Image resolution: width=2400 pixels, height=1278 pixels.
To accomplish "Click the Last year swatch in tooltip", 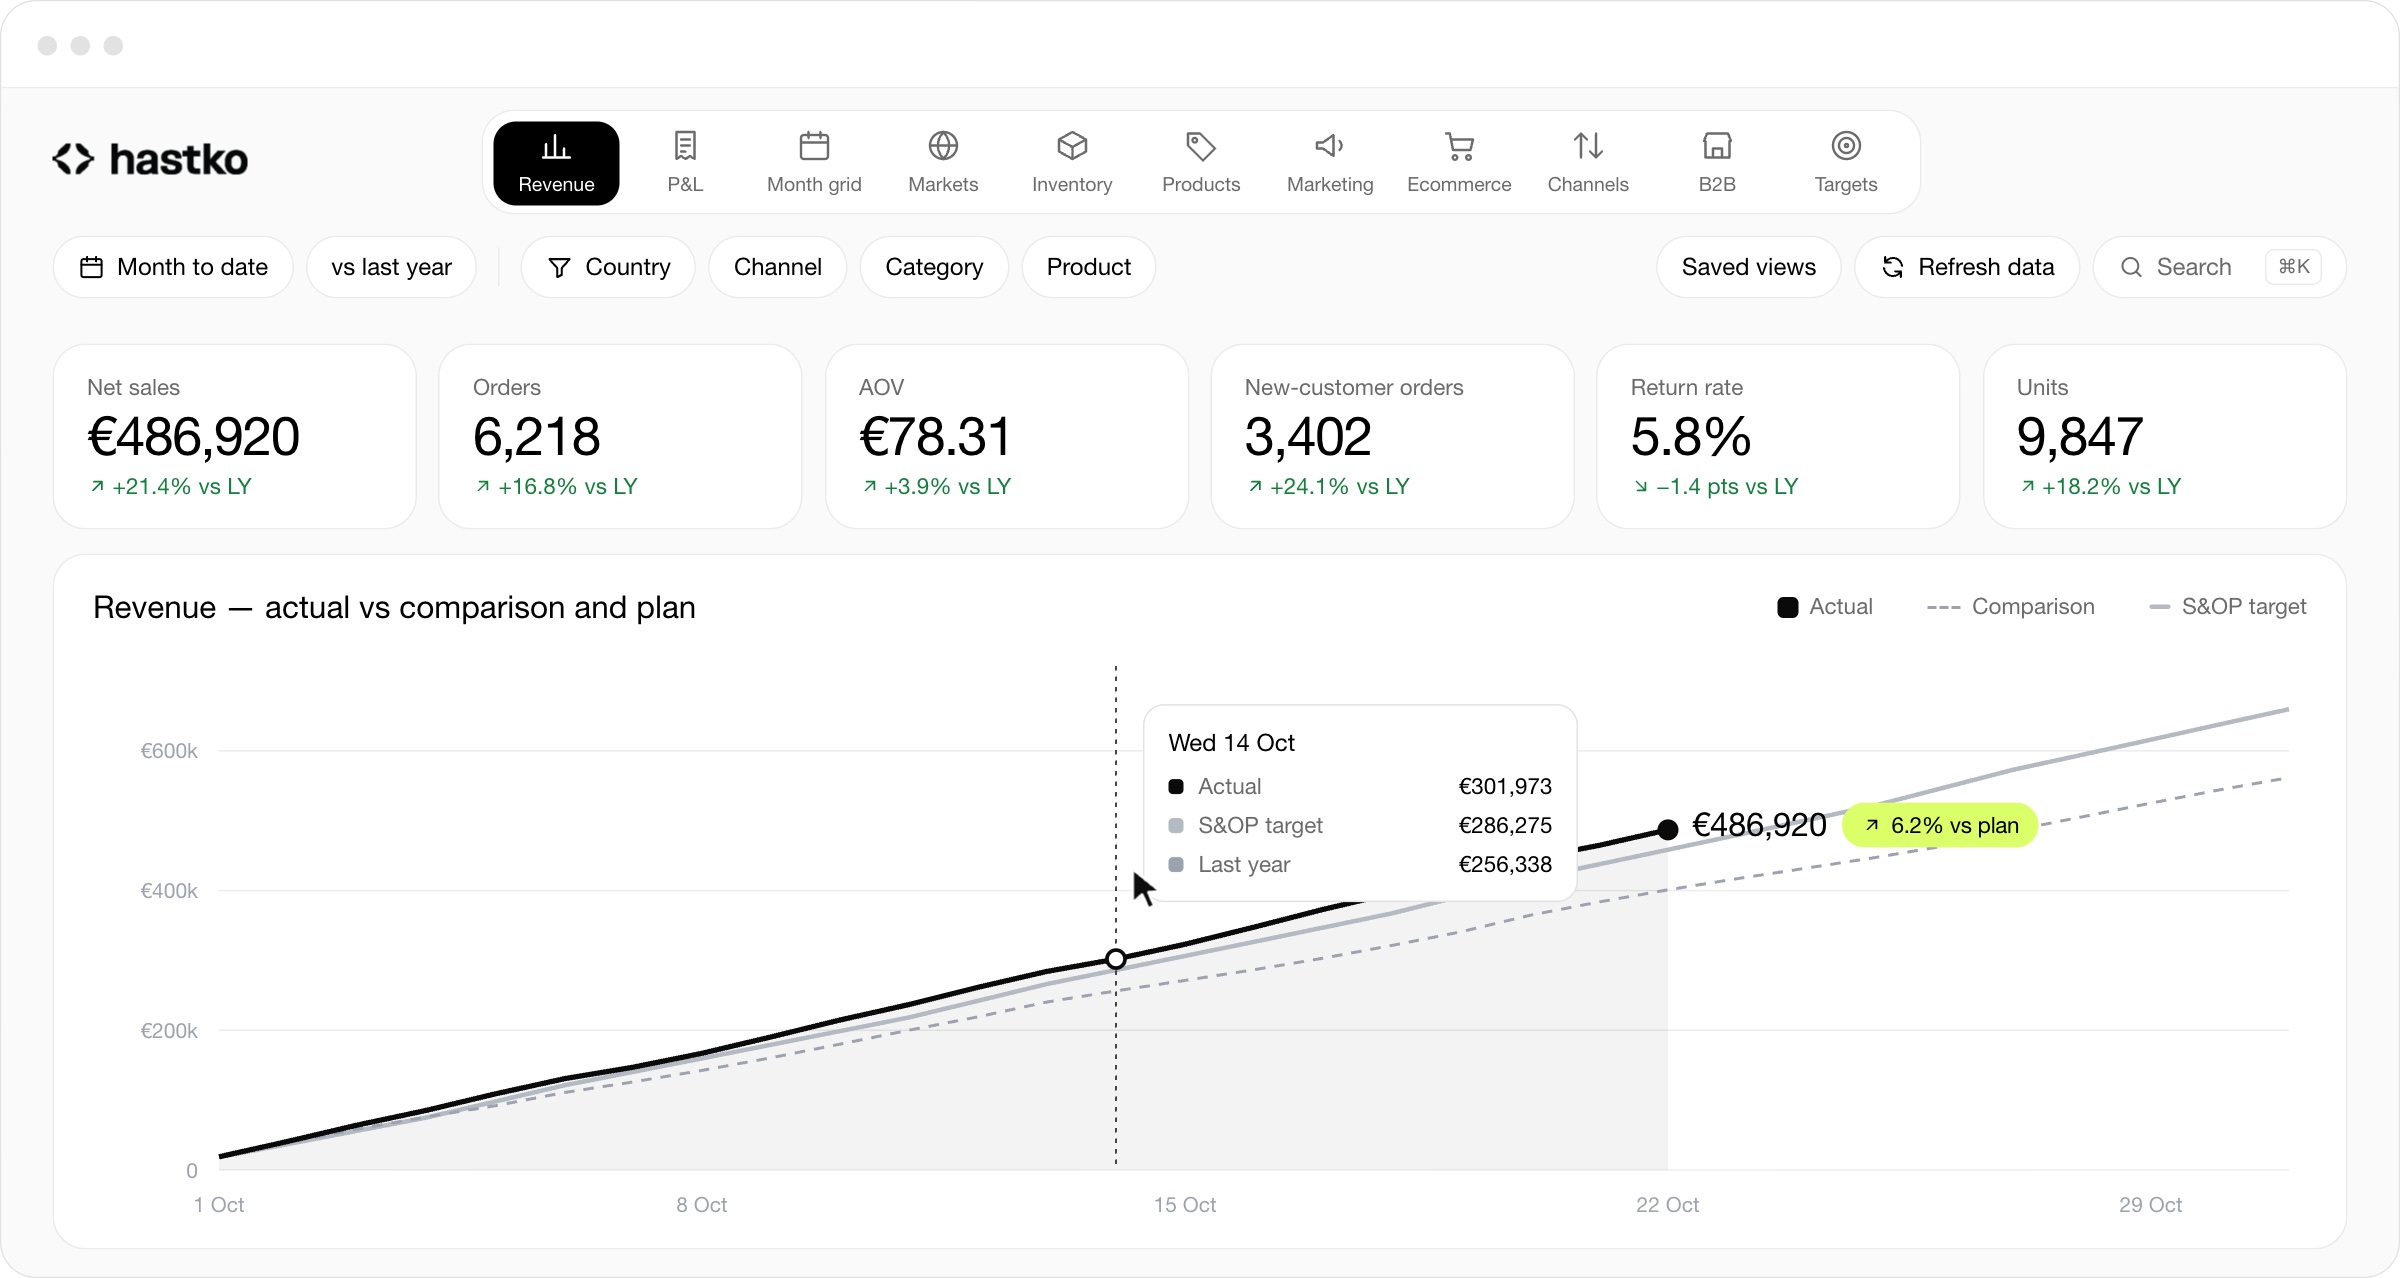I will tap(1176, 865).
